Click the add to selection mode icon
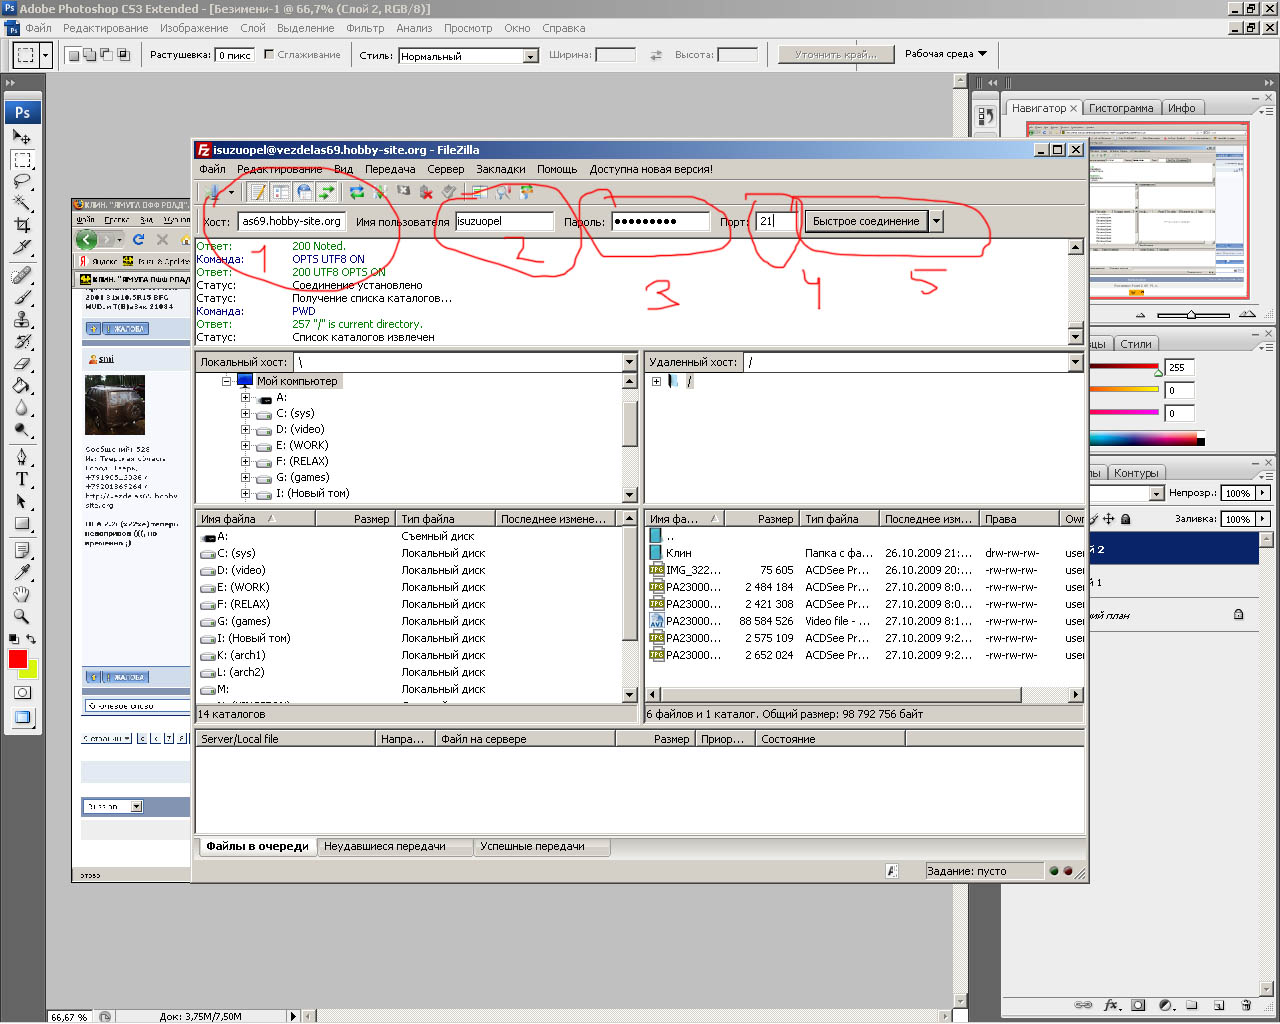Image resolution: width=1280 pixels, height=1024 pixels. [90, 55]
